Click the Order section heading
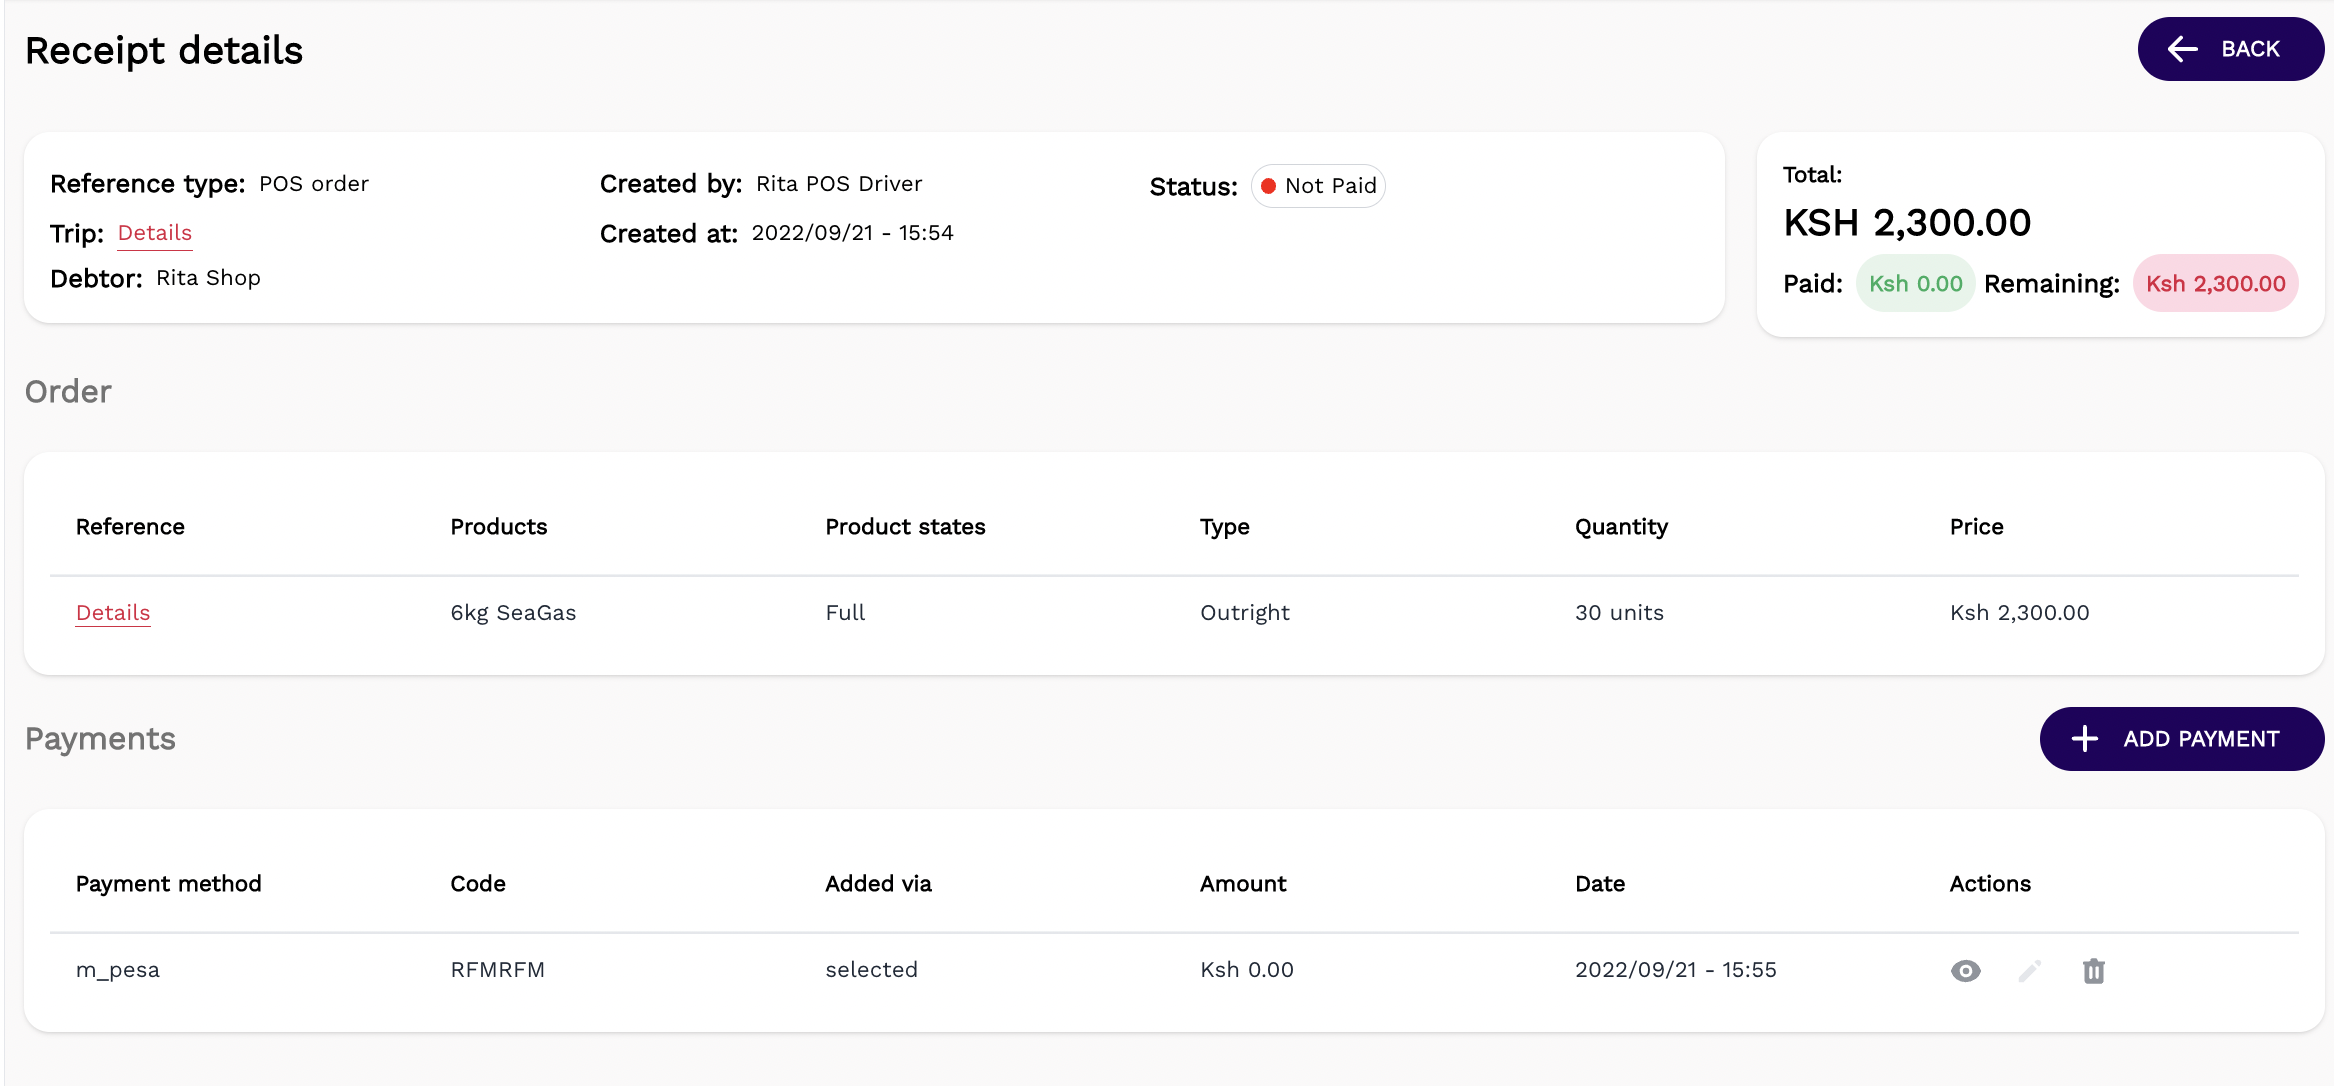Screen dimensions: 2334x1086 68,392
